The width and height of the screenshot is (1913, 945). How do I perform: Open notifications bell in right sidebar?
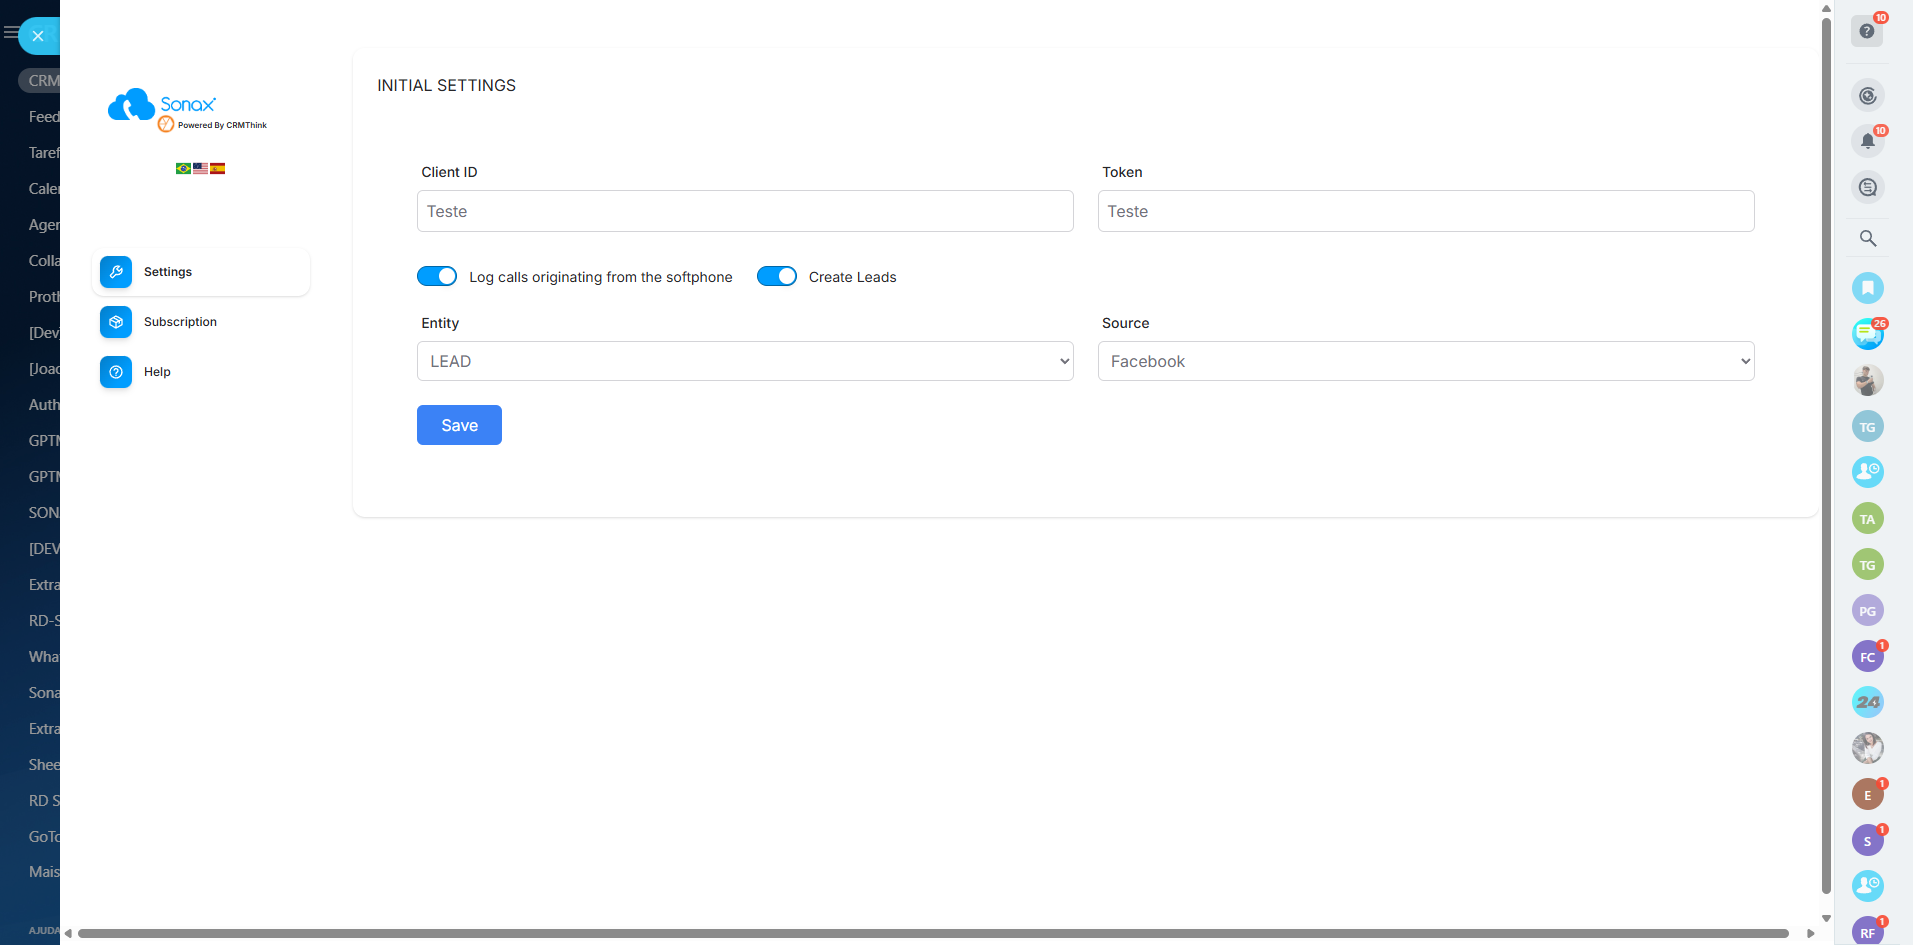[1867, 141]
